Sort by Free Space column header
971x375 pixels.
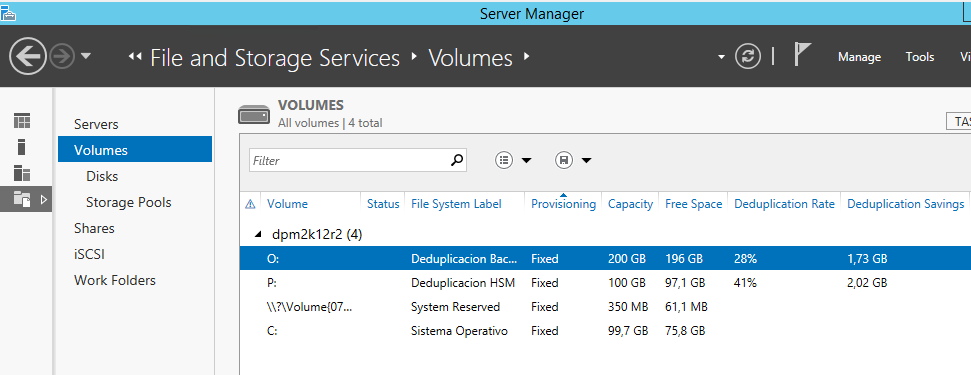coord(694,204)
